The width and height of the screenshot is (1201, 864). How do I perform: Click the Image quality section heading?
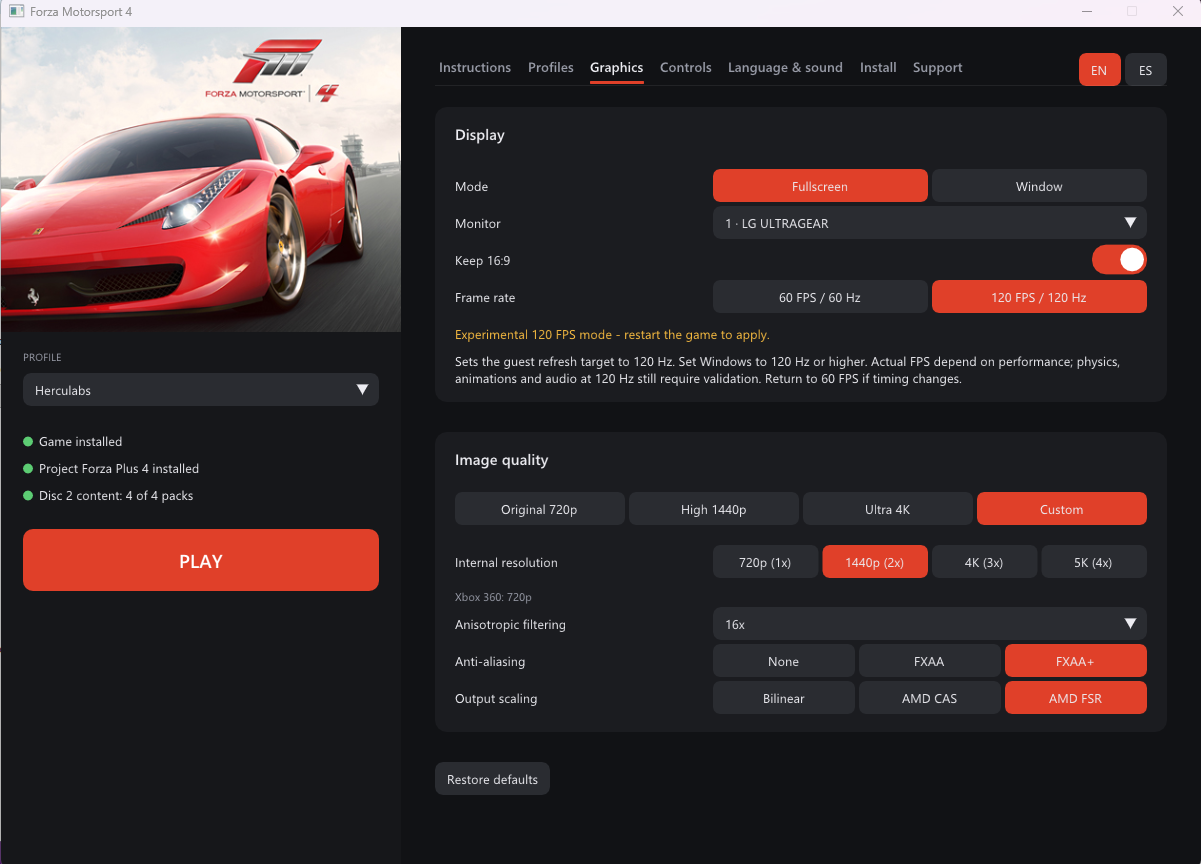click(x=502, y=460)
